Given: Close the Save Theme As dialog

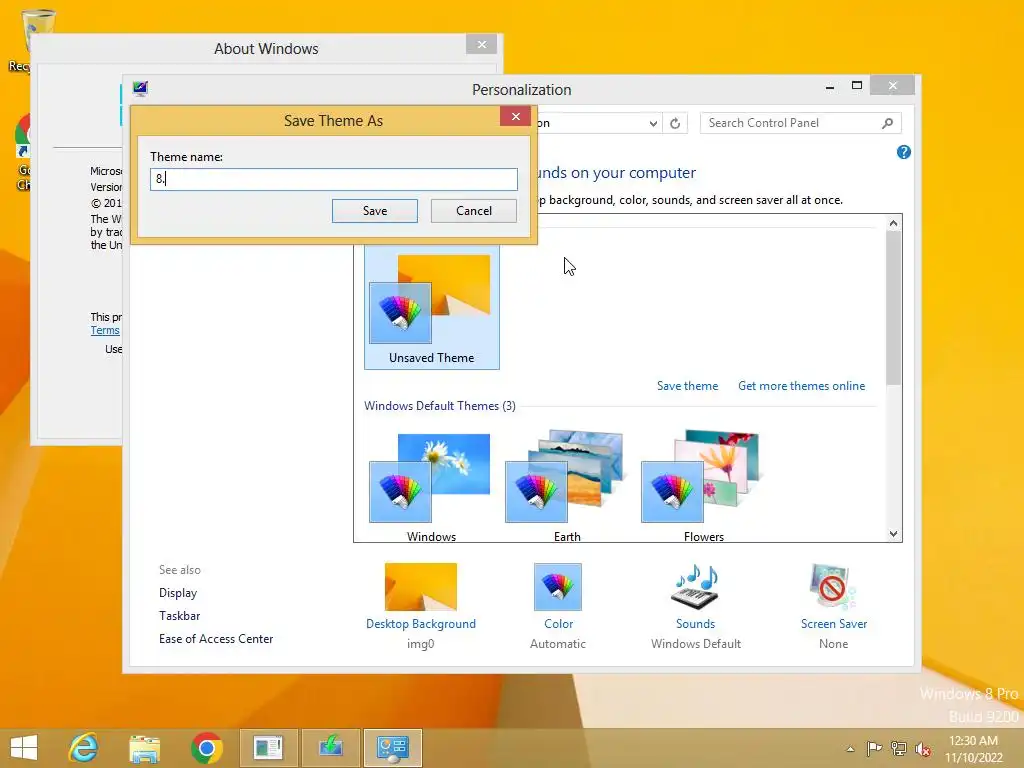Looking at the screenshot, I should tap(515, 116).
